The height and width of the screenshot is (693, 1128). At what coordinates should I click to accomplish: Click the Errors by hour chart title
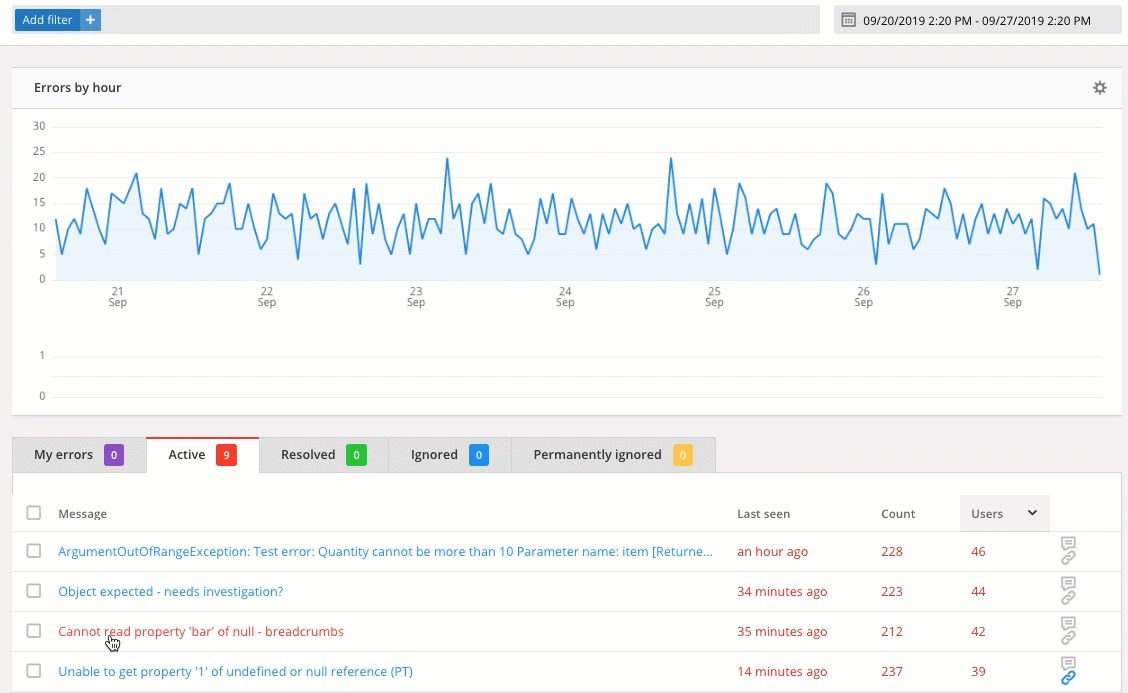(78, 88)
